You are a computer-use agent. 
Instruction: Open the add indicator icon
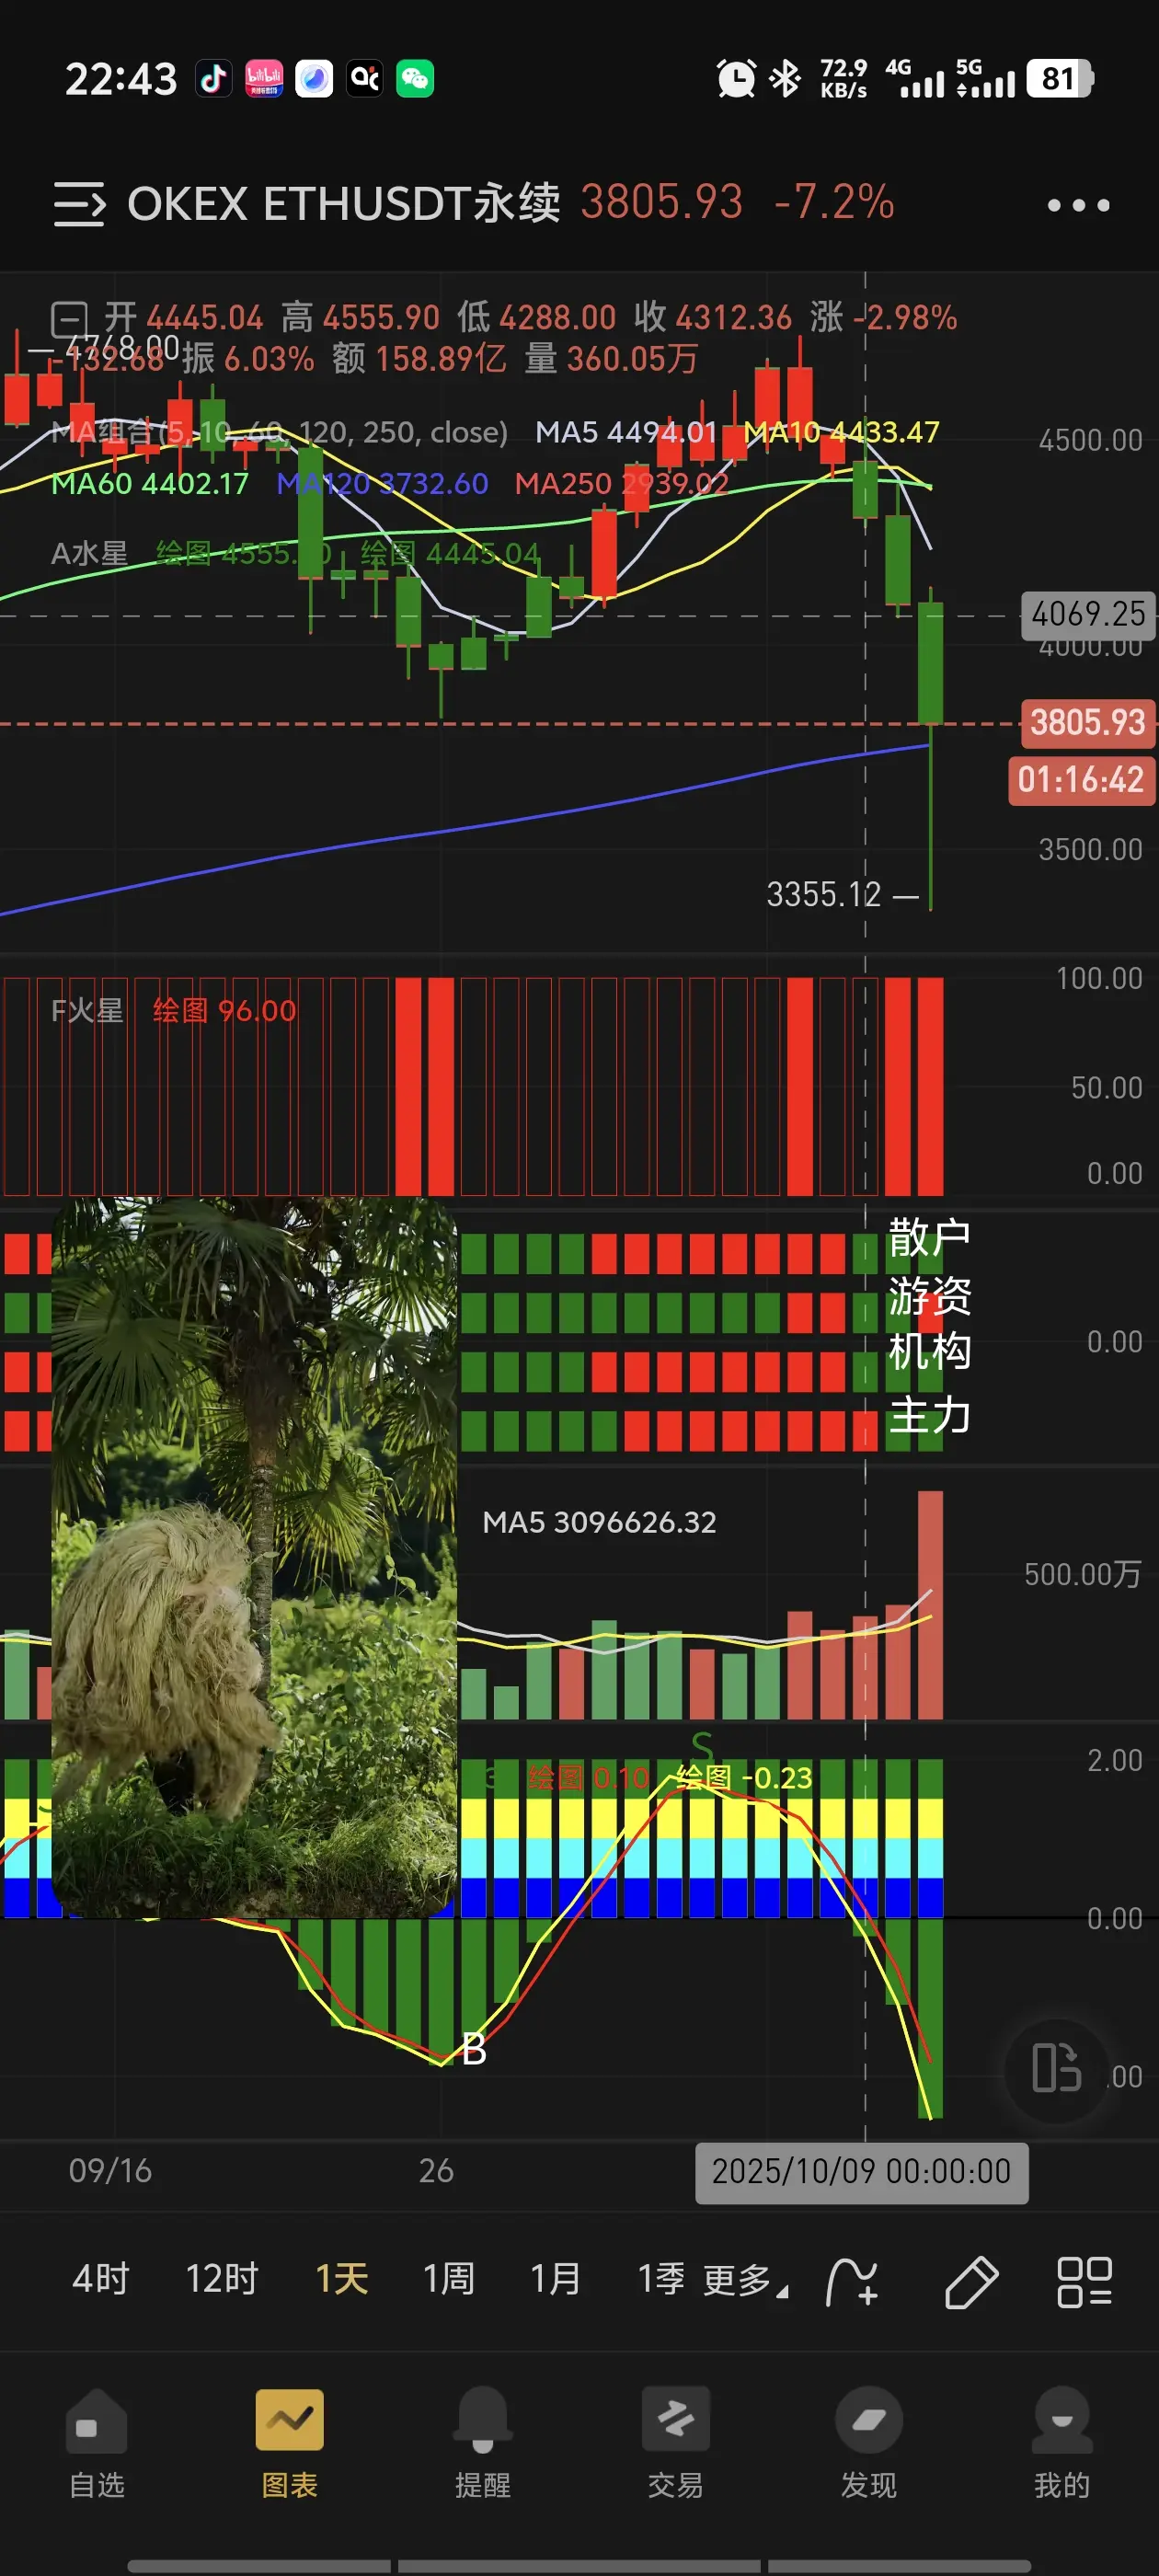point(852,2282)
